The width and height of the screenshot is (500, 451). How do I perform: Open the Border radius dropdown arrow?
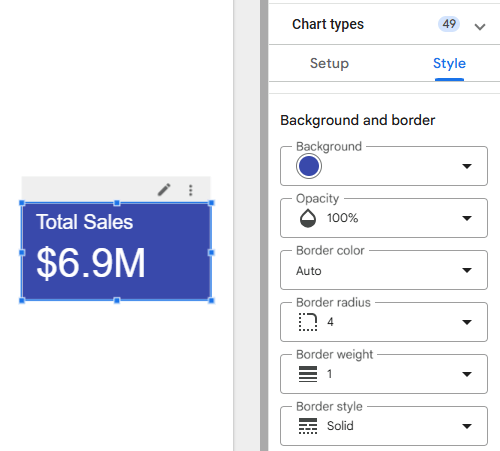pyautogui.click(x=467, y=322)
